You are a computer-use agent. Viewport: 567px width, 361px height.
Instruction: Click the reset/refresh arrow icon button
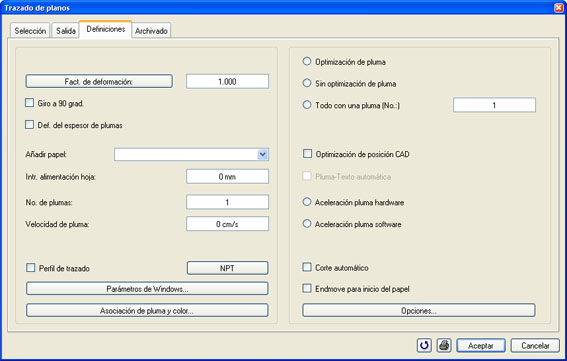click(x=424, y=345)
